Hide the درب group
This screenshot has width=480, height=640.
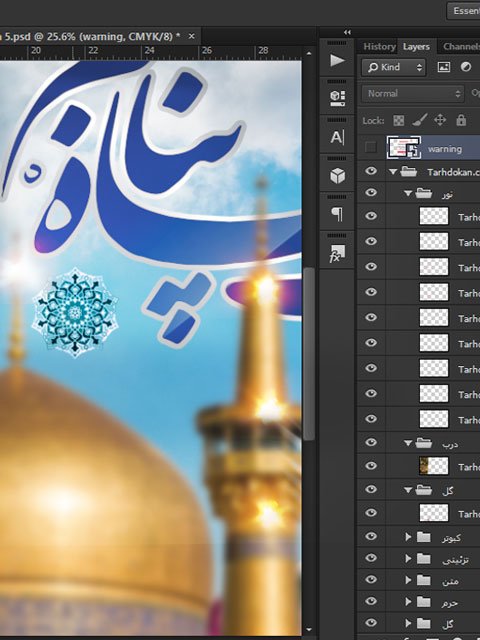(x=371, y=442)
